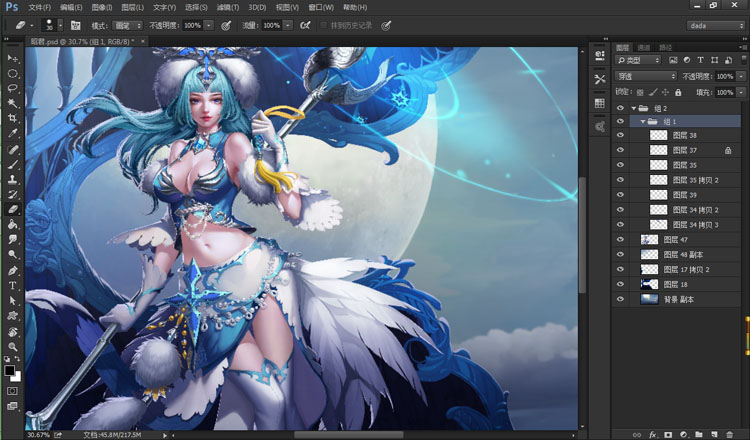Hide the 图层 47 layer

620,240
